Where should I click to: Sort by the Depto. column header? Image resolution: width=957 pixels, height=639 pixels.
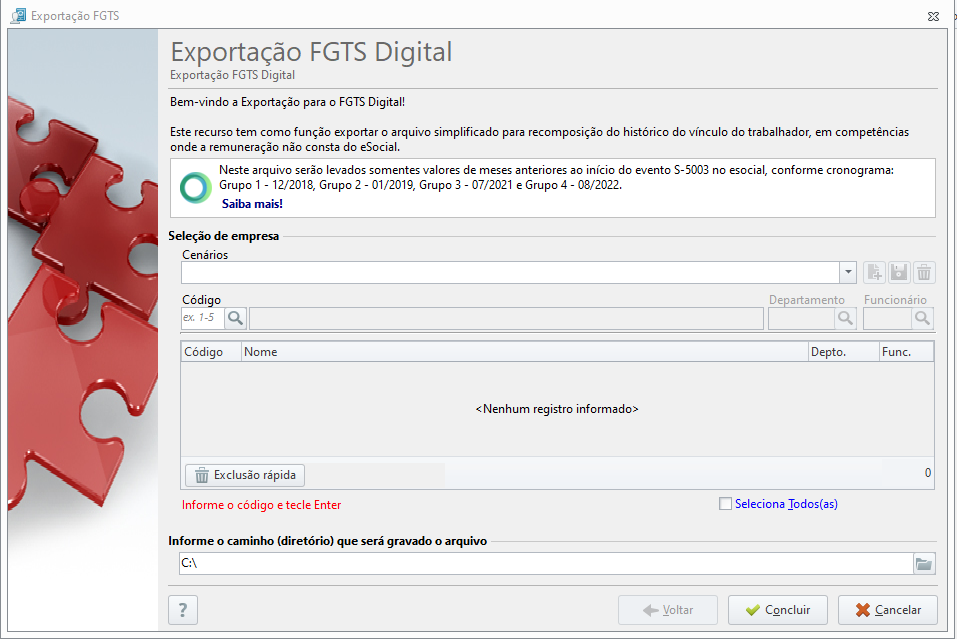pyautogui.click(x=843, y=352)
